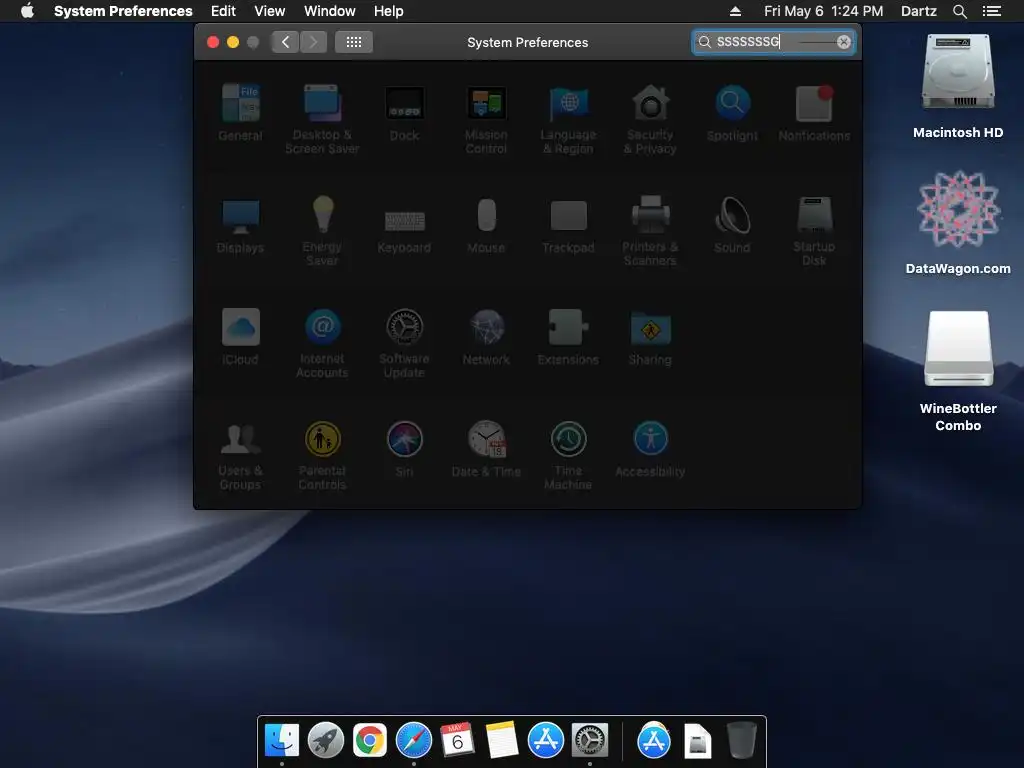Open Finder from the Dock
This screenshot has width=1024, height=768.
coord(282,740)
